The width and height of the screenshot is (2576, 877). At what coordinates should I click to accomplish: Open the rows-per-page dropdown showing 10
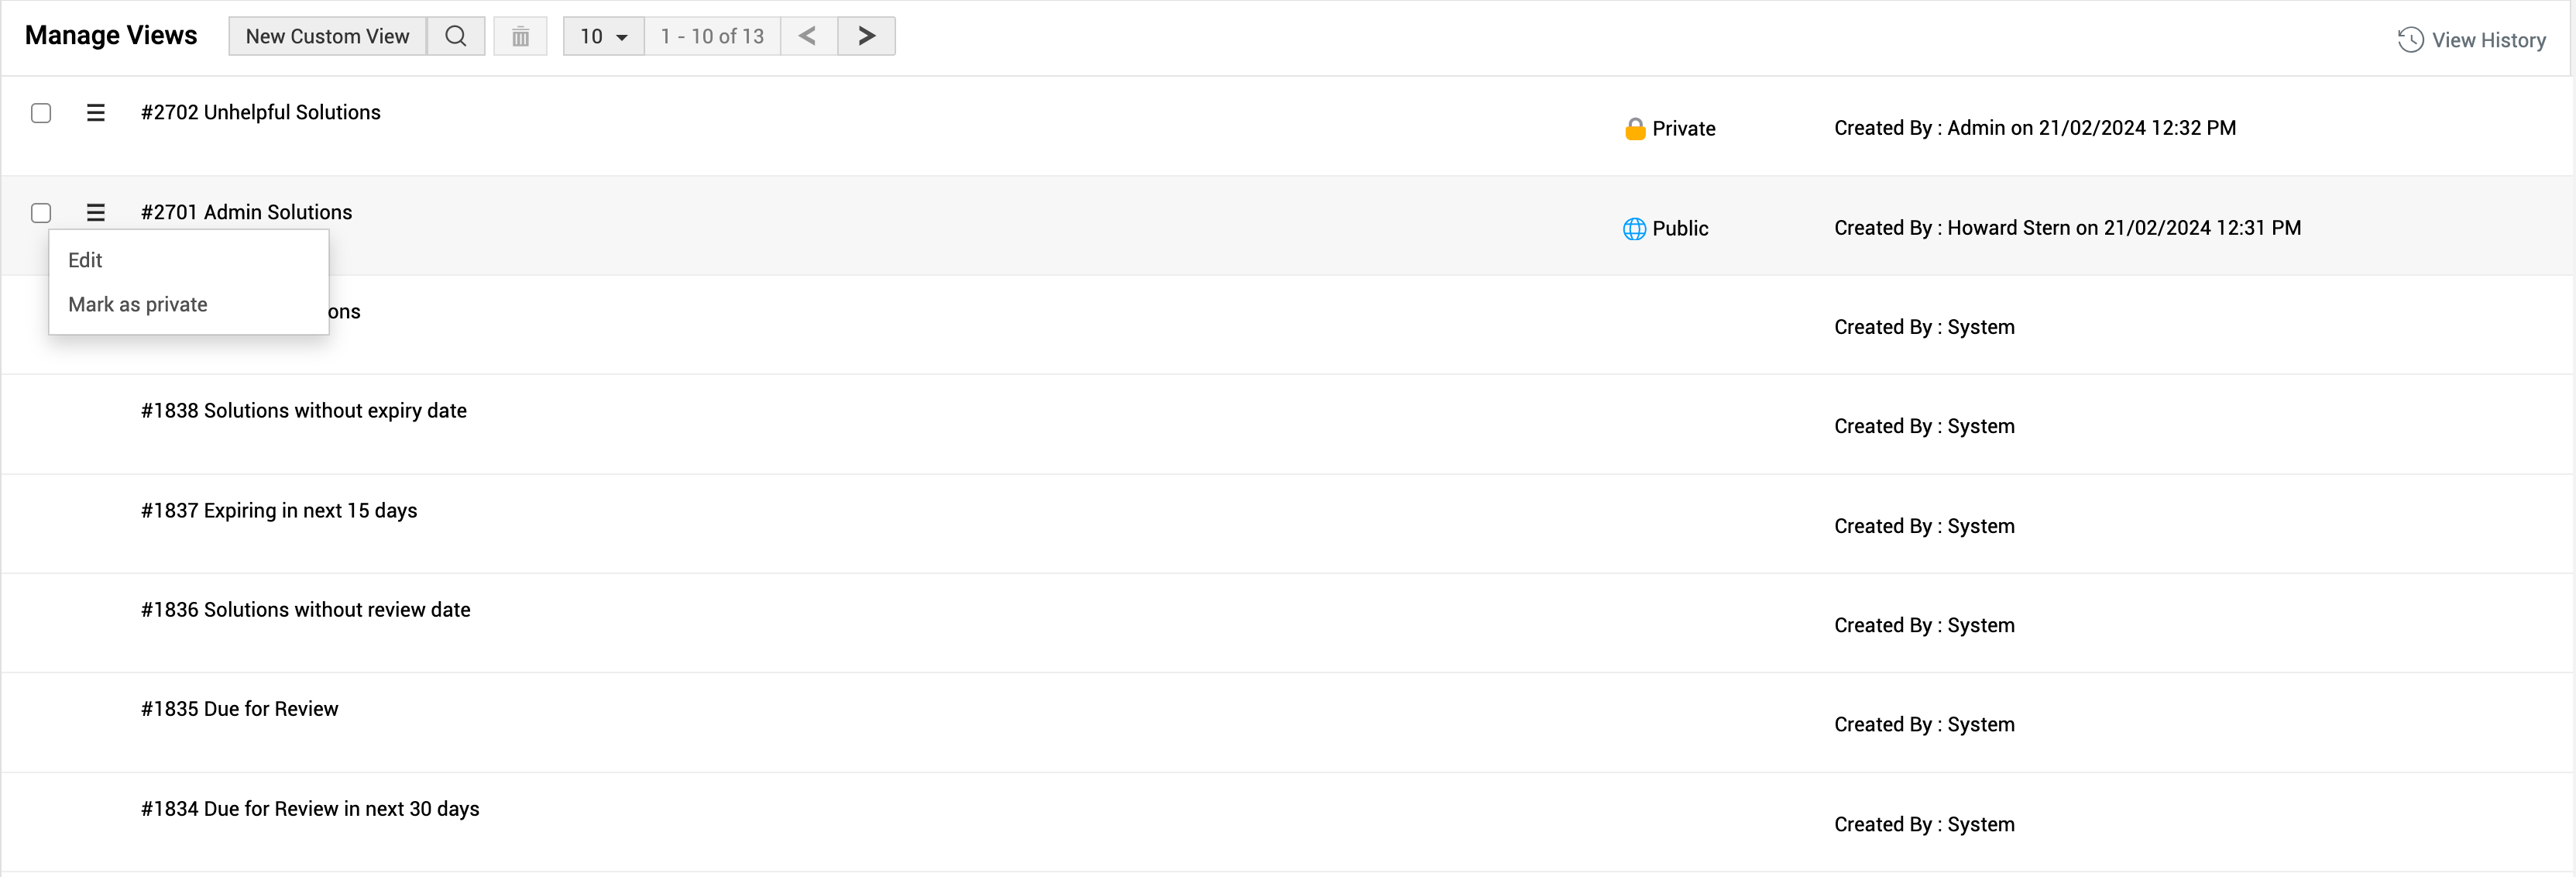(603, 36)
